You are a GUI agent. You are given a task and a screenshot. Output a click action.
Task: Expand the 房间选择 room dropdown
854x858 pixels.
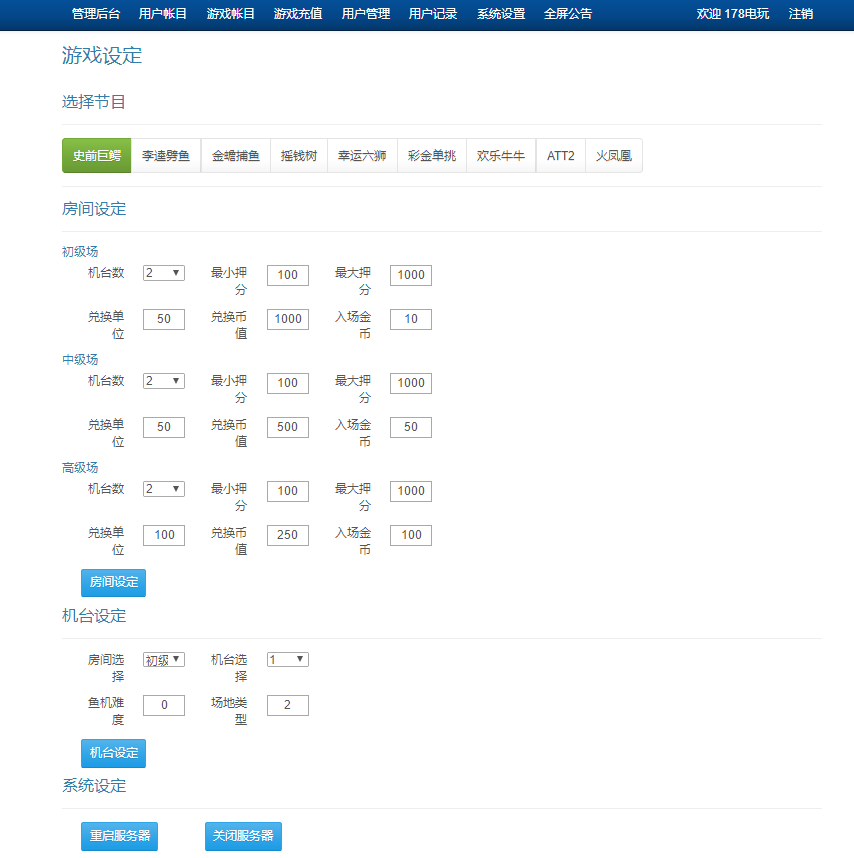(x=163, y=659)
